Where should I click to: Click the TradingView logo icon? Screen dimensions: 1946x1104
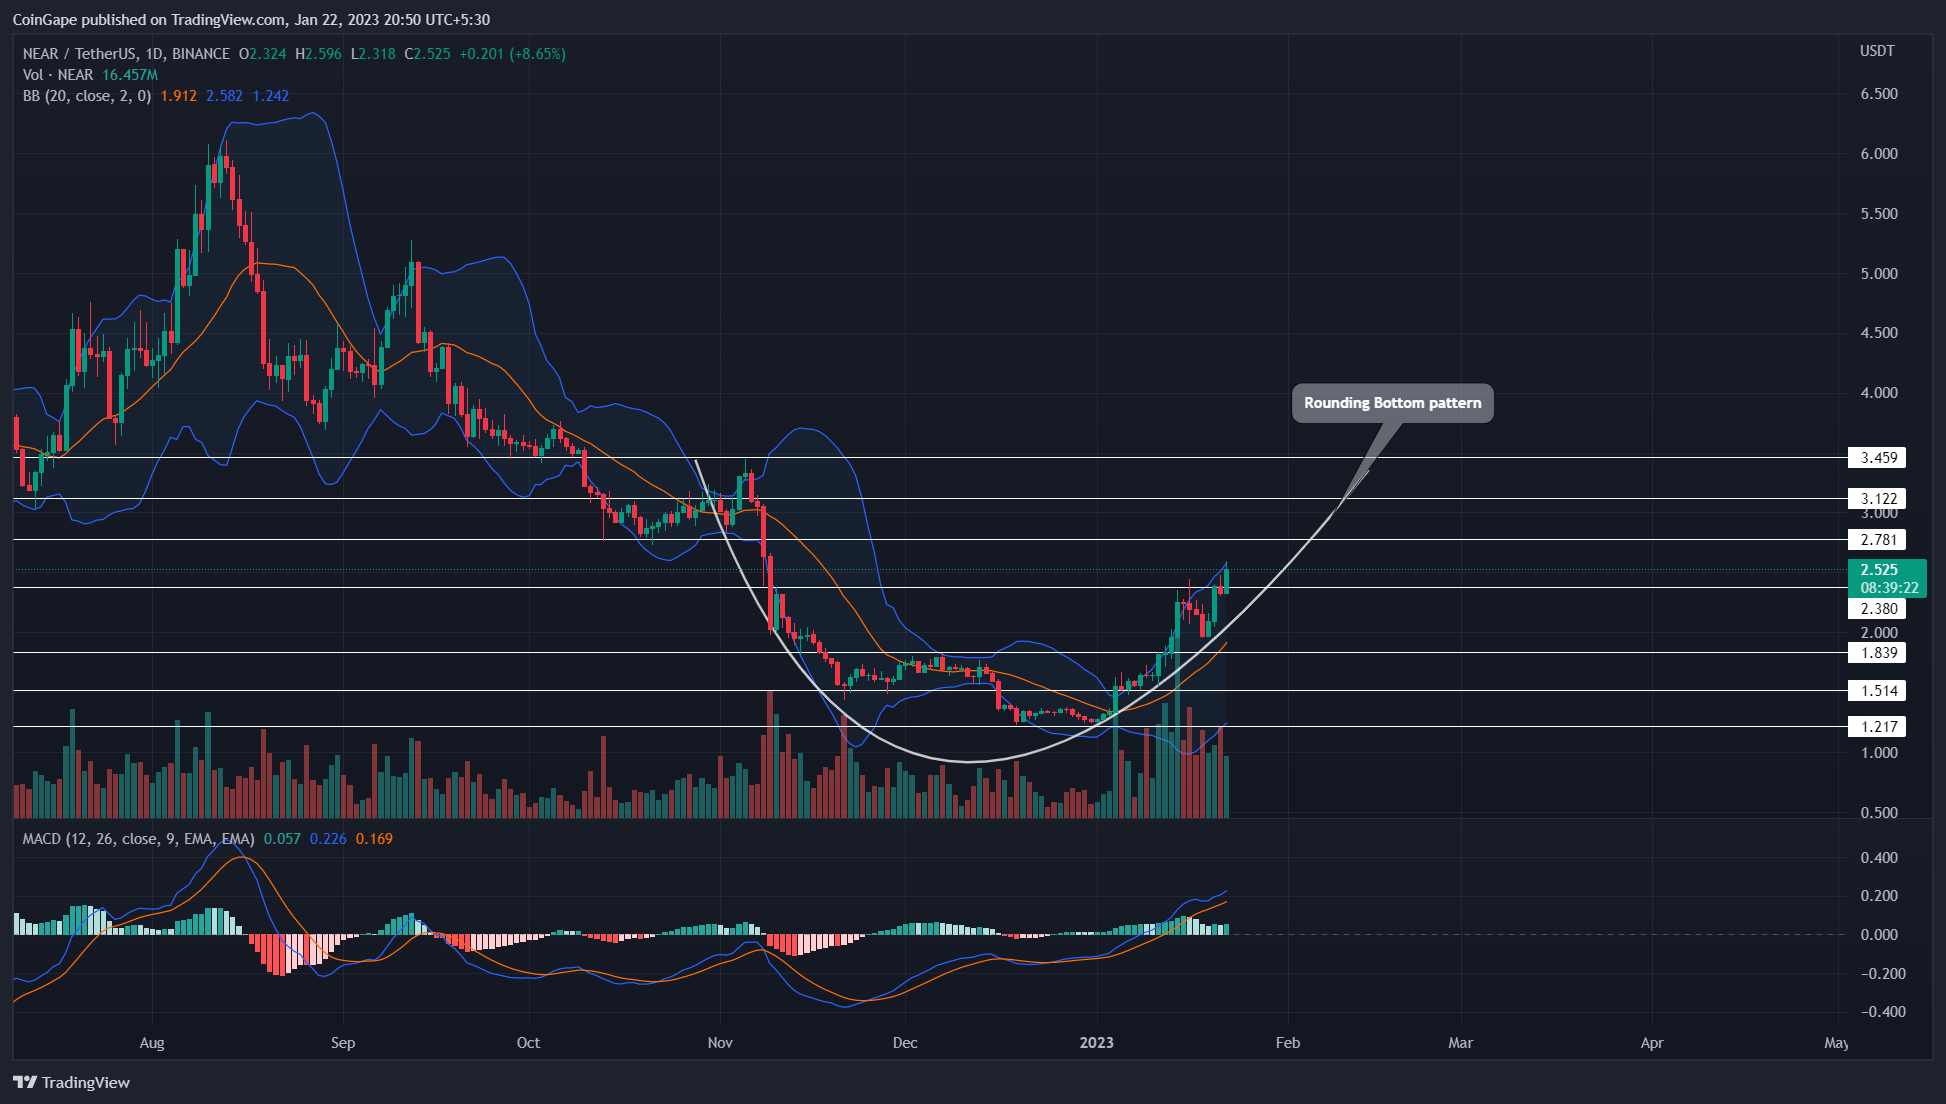(25, 1082)
